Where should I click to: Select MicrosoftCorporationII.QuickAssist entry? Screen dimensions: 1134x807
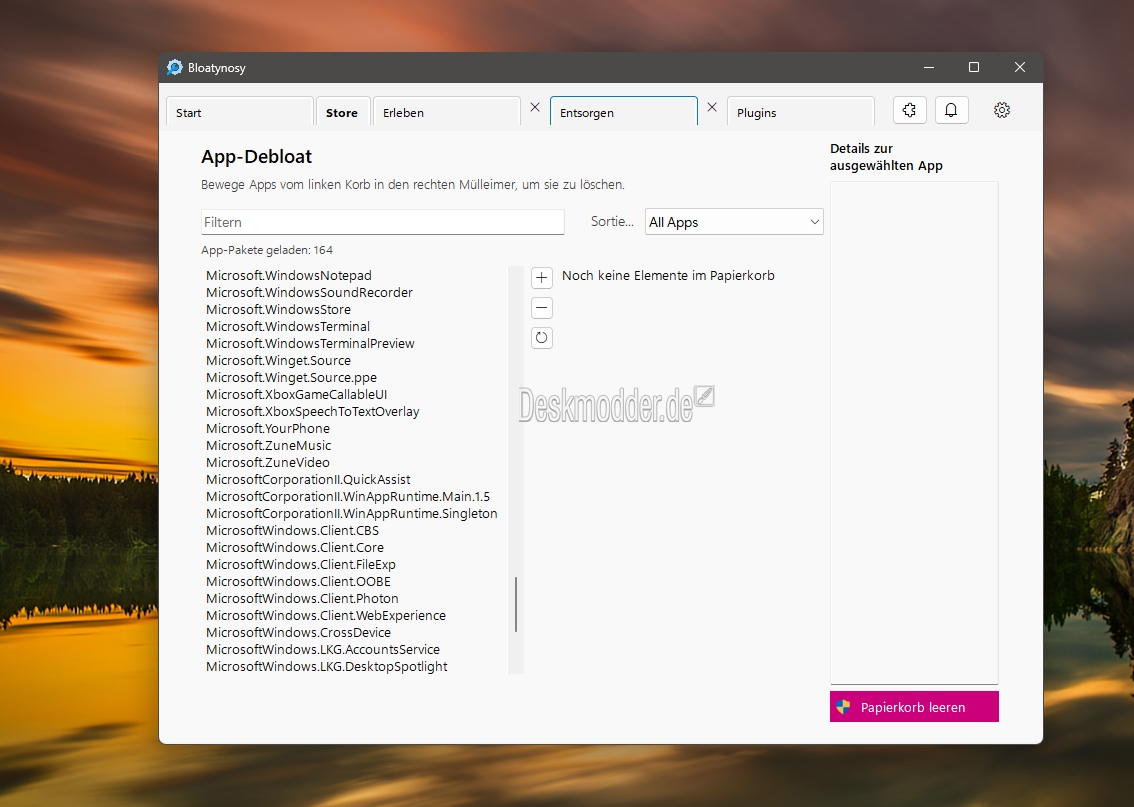[308, 479]
